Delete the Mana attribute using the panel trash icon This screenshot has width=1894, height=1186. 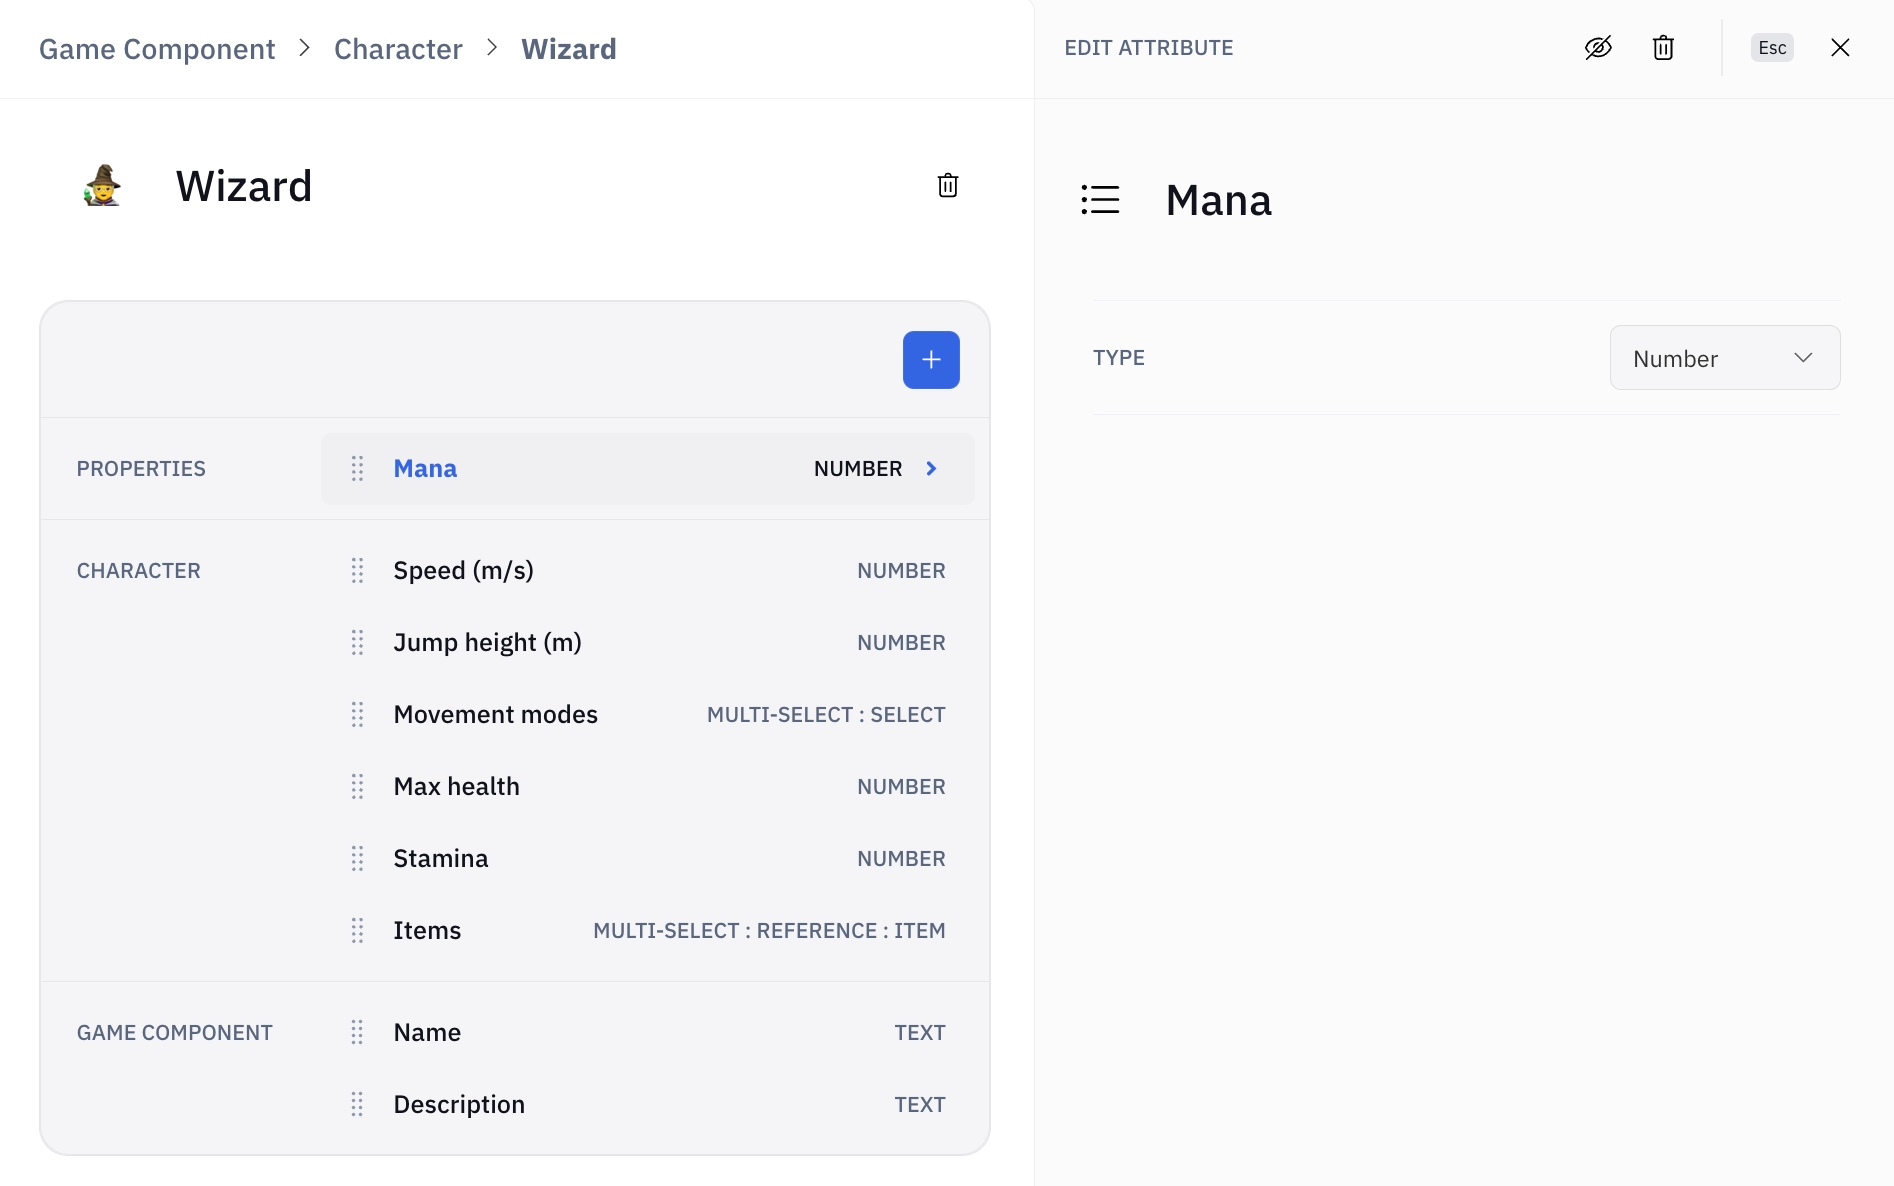coord(1663,48)
